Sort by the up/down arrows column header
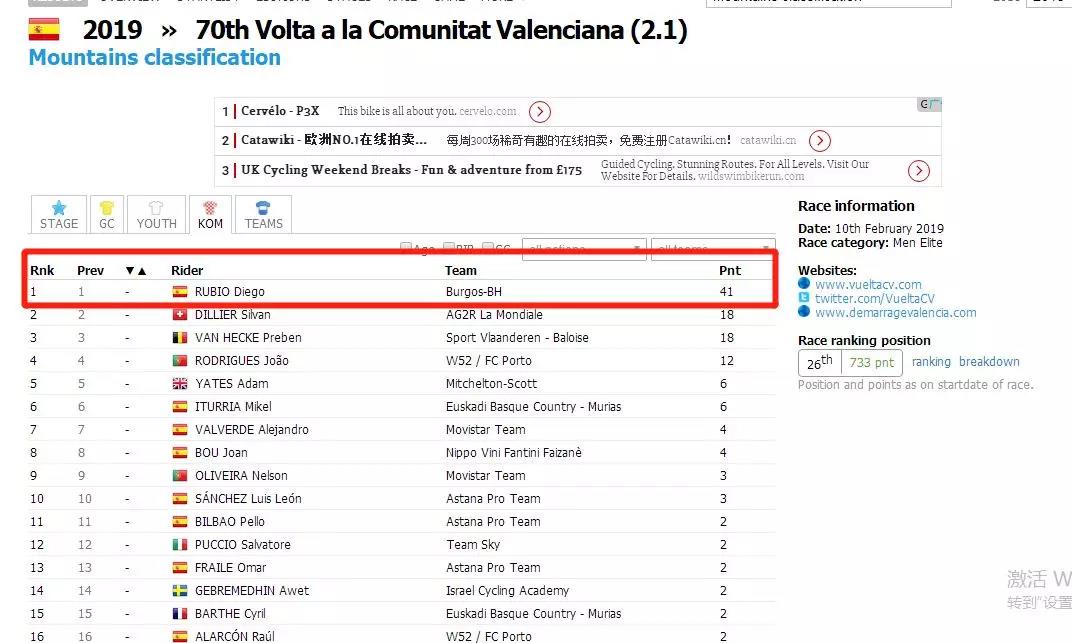Image resolution: width=1072 pixels, height=643 pixels. coord(136,270)
